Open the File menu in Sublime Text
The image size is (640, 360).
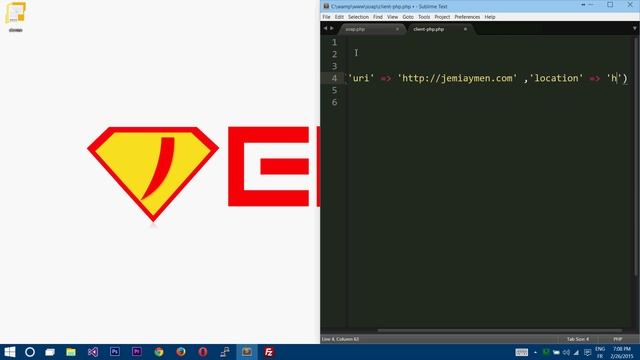click(326, 17)
